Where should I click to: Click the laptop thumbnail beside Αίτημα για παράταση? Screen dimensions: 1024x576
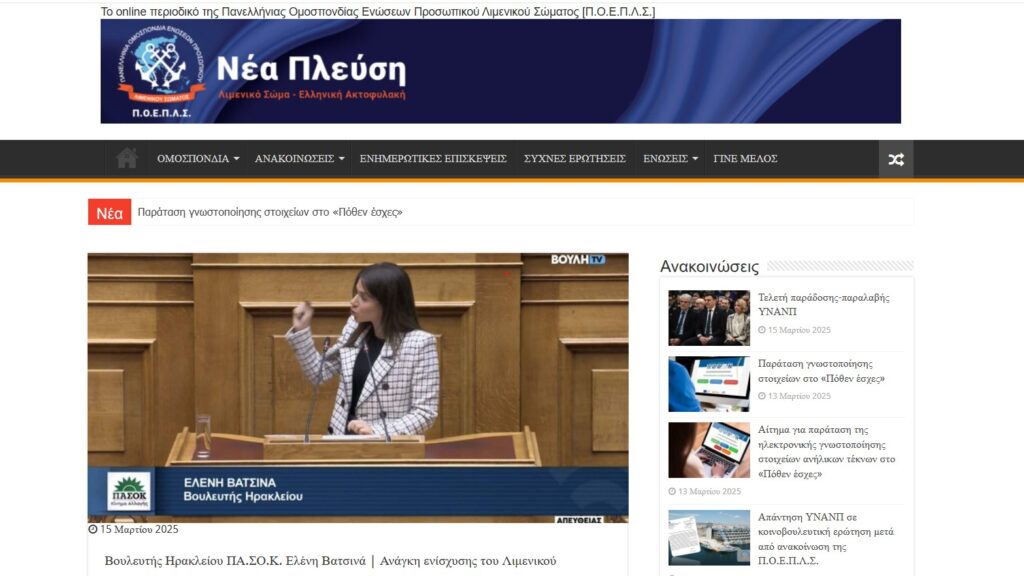pos(709,450)
